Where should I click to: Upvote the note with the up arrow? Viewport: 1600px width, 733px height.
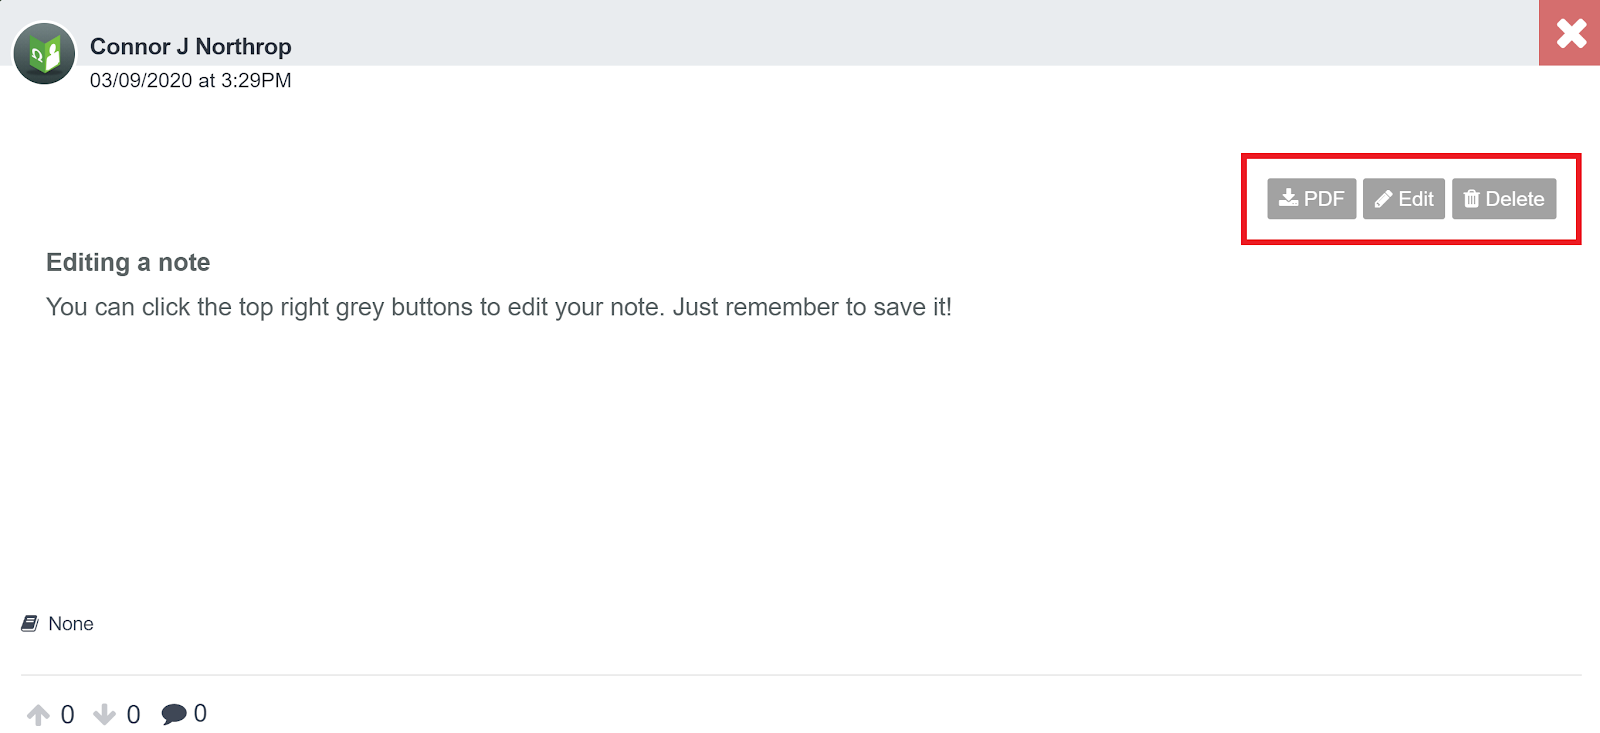38,715
